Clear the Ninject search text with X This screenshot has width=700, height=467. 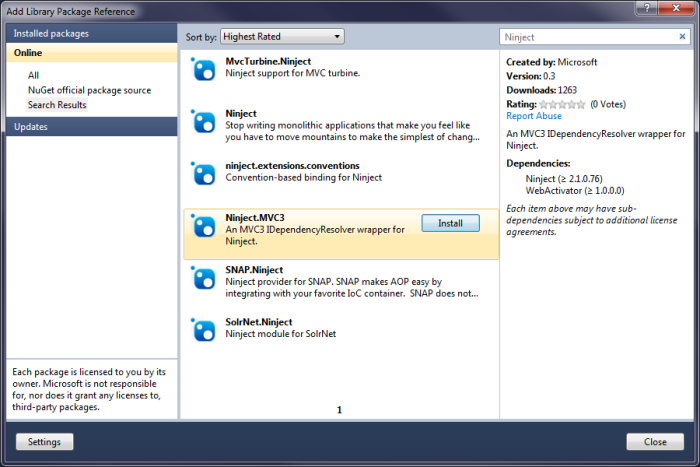pos(682,37)
